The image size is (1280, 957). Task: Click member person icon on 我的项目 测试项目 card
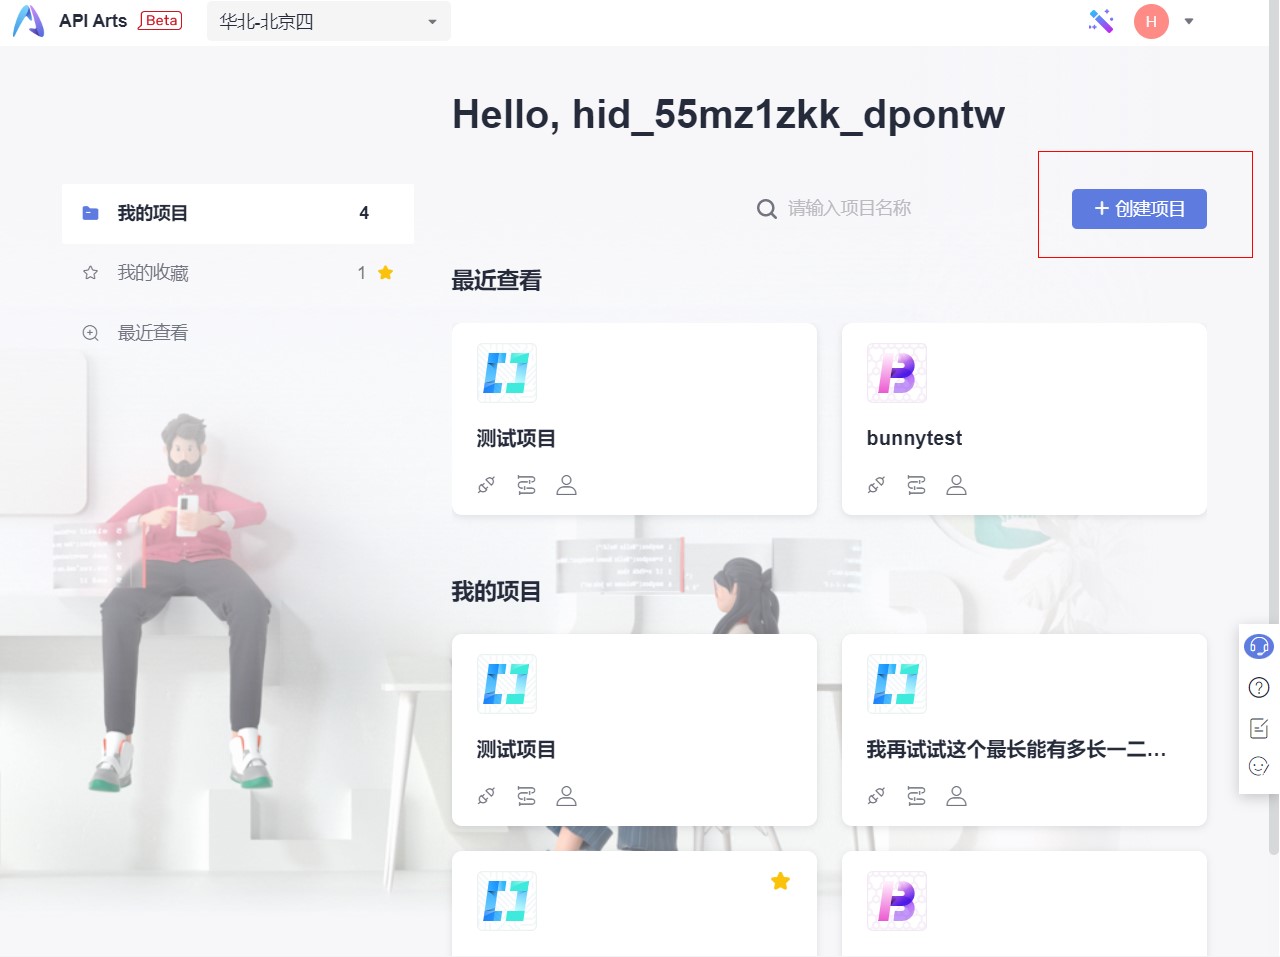(567, 796)
